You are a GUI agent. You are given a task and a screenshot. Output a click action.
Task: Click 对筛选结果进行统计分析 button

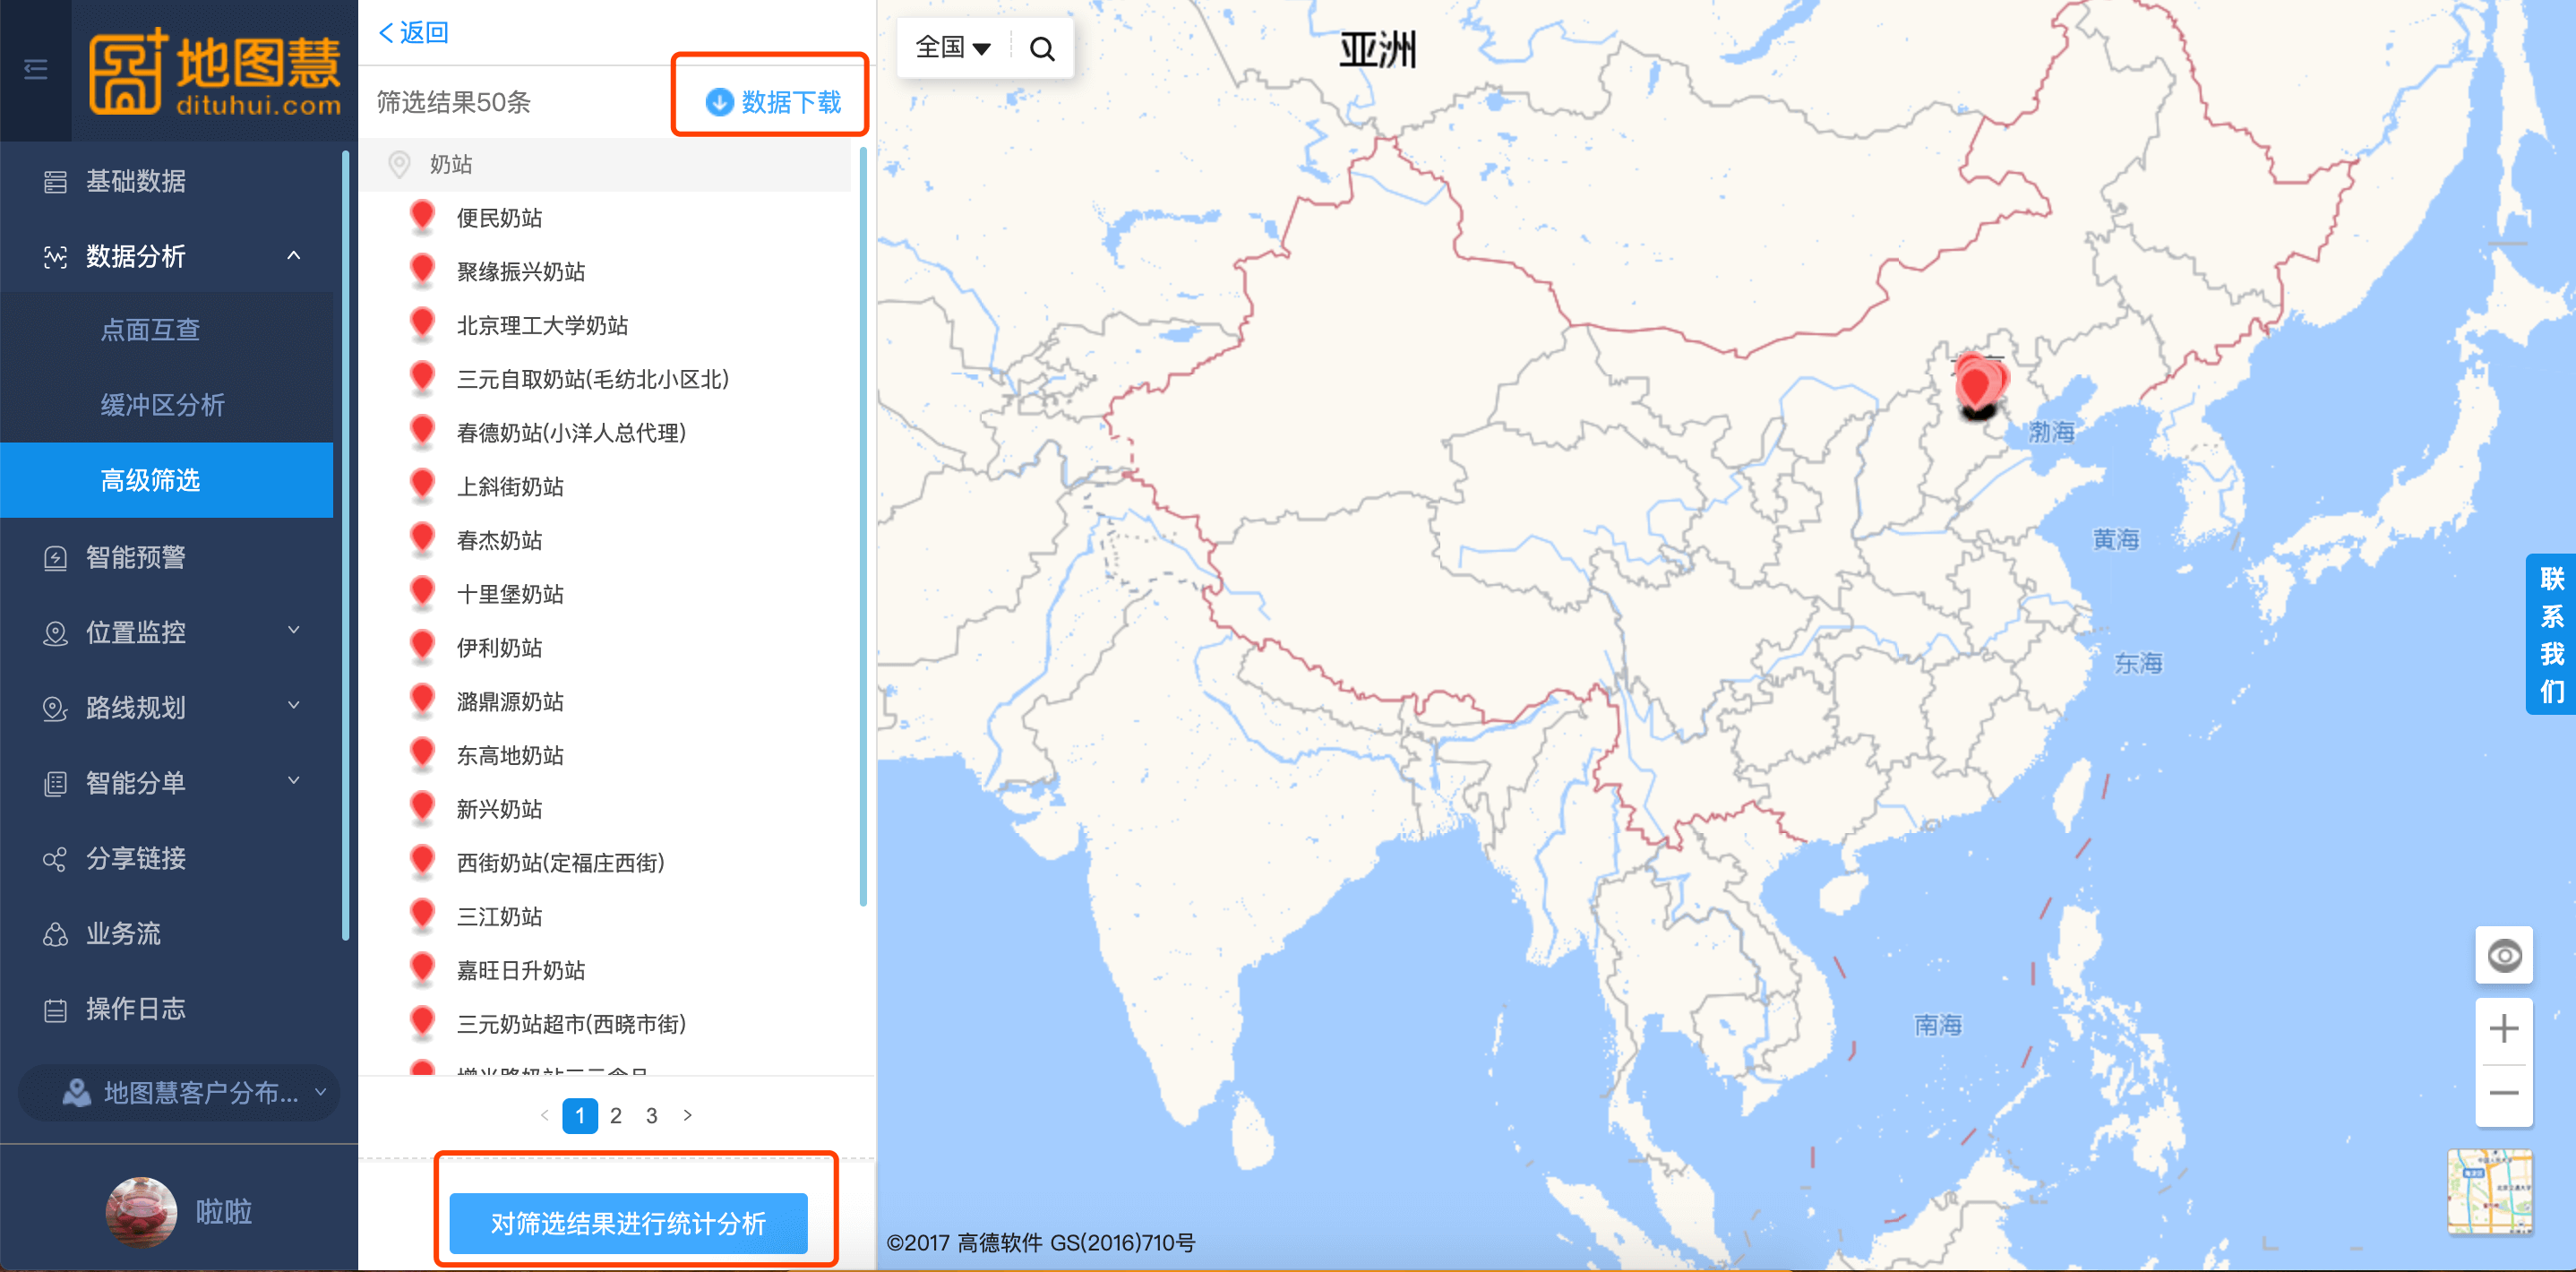click(628, 1223)
